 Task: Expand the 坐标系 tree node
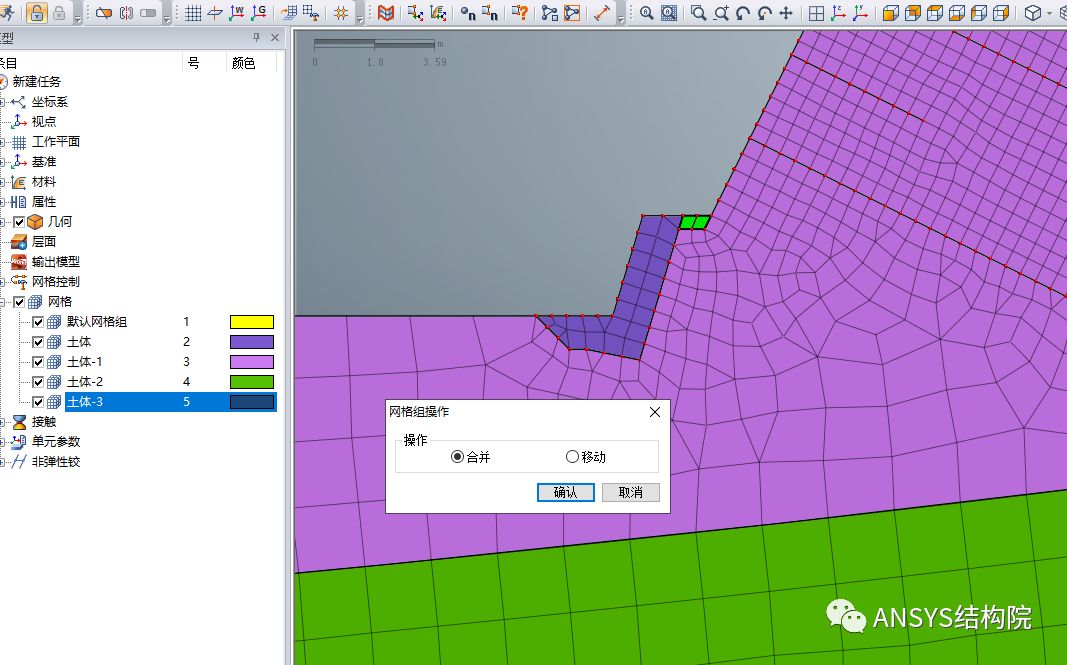pos(3,102)
